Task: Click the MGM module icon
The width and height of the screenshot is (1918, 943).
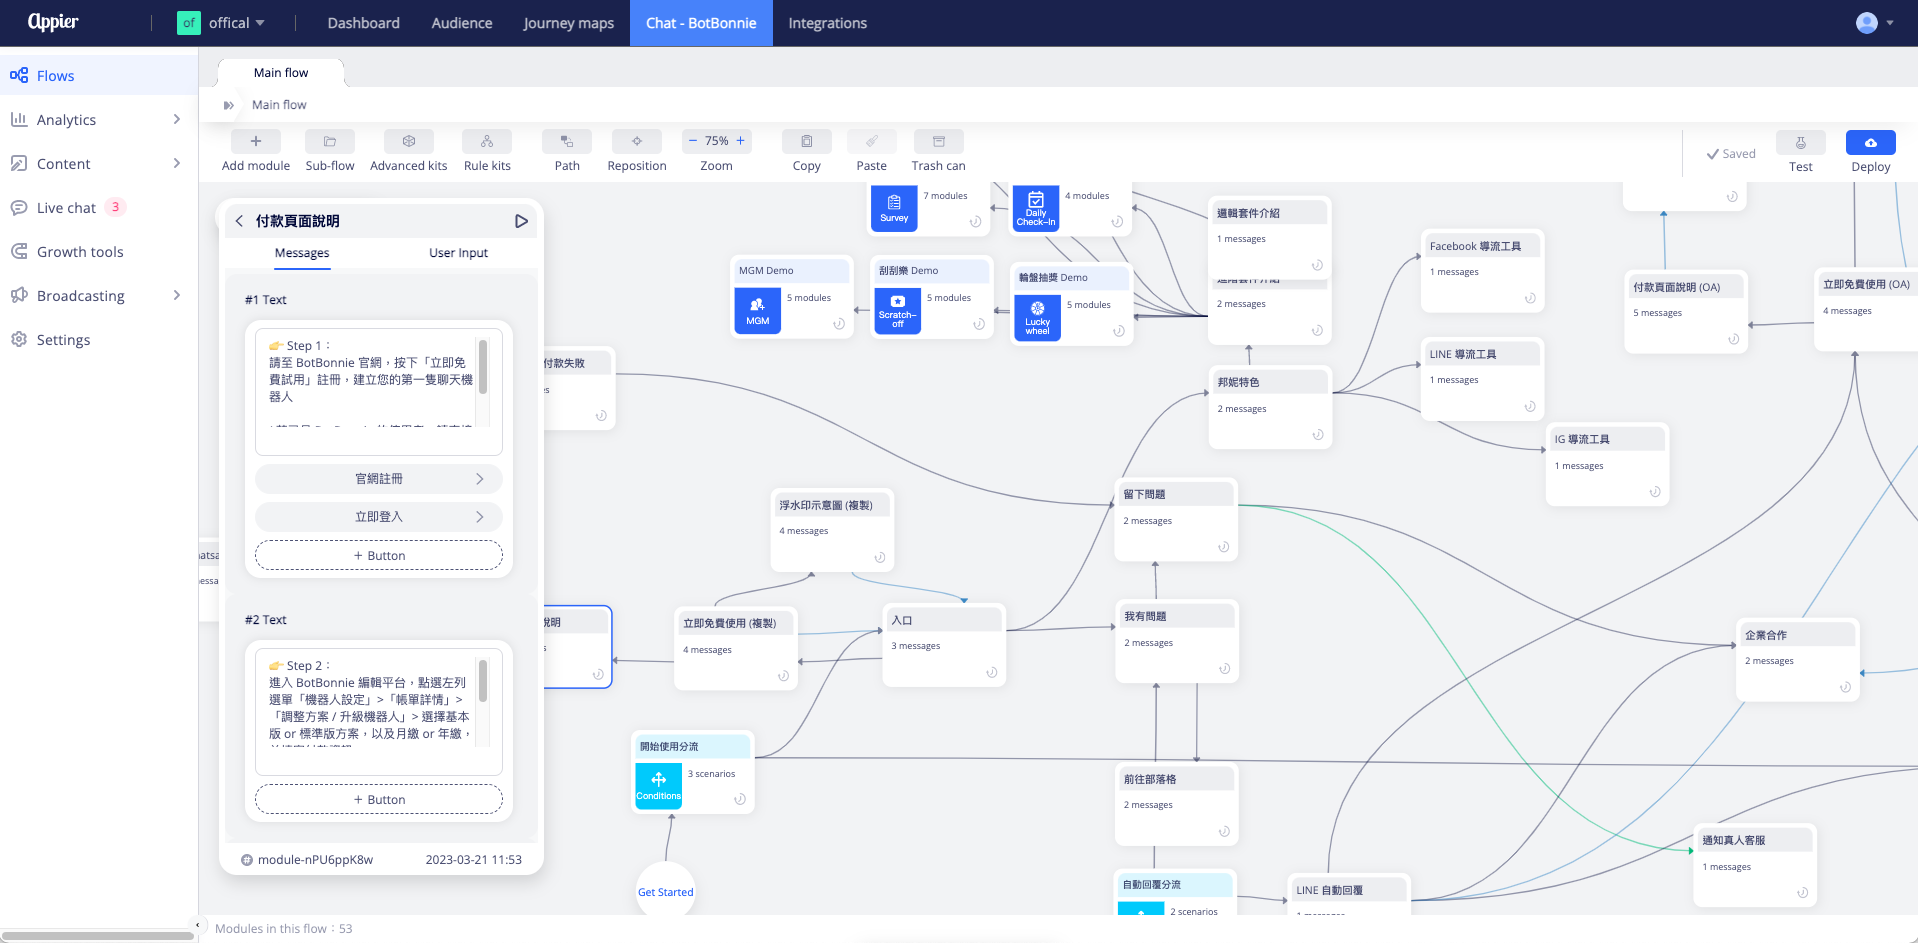Action: [757, 310]
